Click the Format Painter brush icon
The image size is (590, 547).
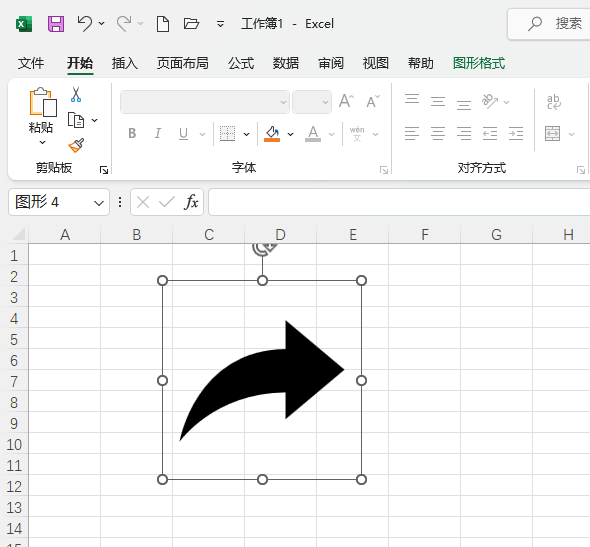pos(76,145)
